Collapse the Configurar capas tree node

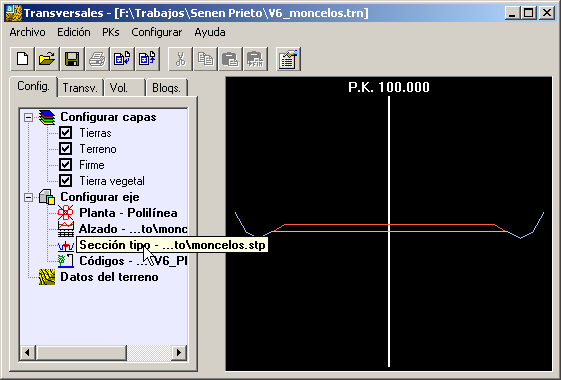[28, 117]
